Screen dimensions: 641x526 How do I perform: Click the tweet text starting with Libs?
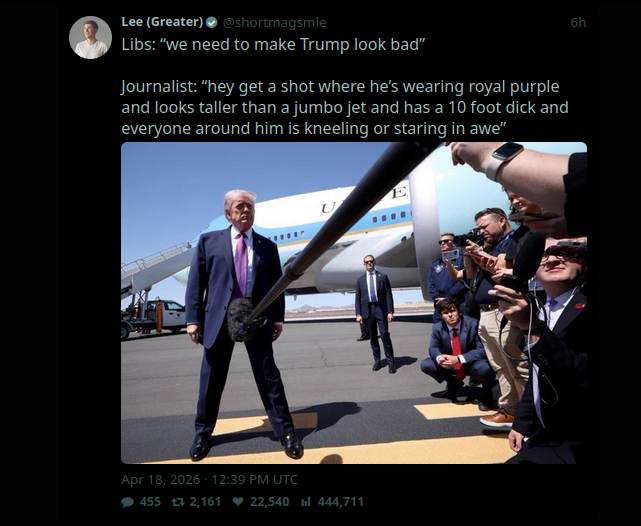coord(273,44)
